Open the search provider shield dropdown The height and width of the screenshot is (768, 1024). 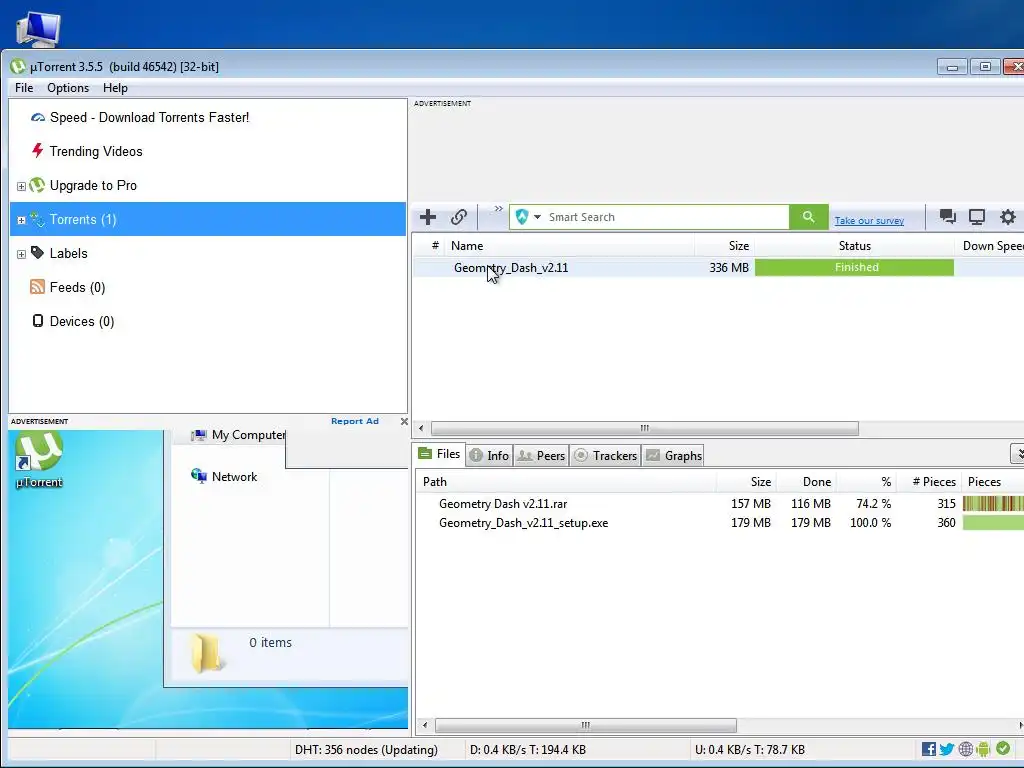point(528,217)
